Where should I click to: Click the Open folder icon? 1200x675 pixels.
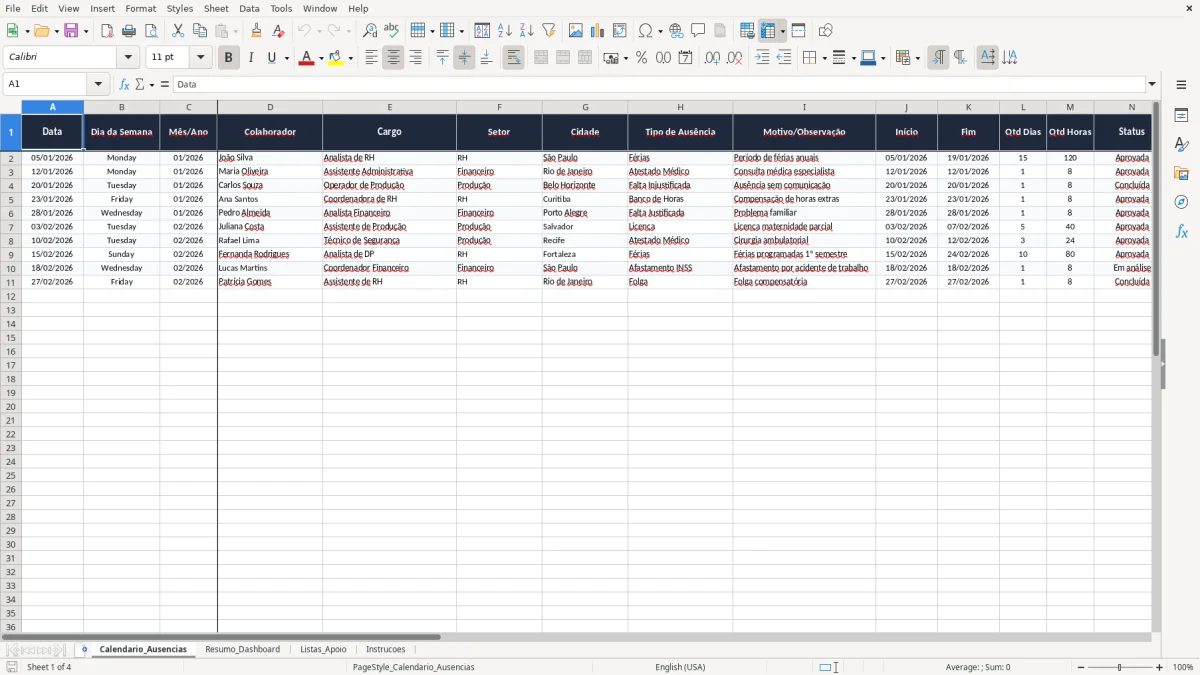tap(41, 31)
